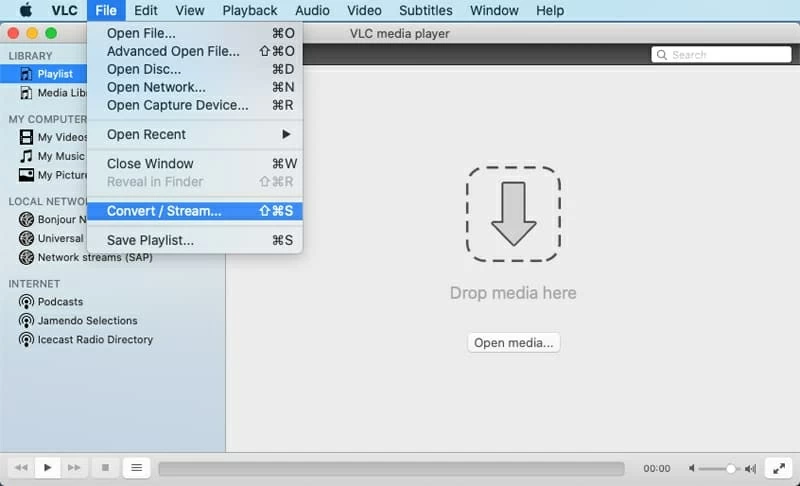The image size is (800, 486).
Task: Select Jamendo Selections in sidebar
Action: [x=87, y=321]
